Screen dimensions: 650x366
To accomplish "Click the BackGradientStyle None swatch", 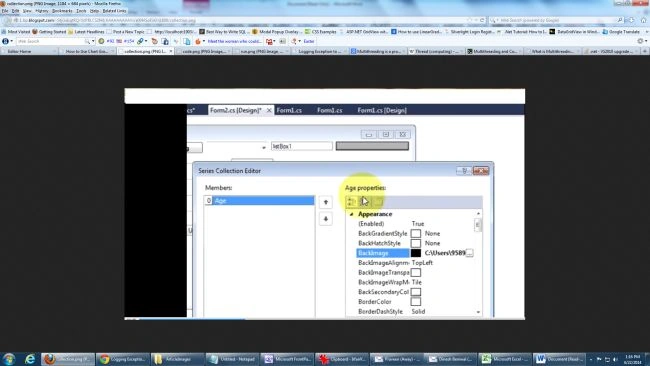I will click(415, 234).
